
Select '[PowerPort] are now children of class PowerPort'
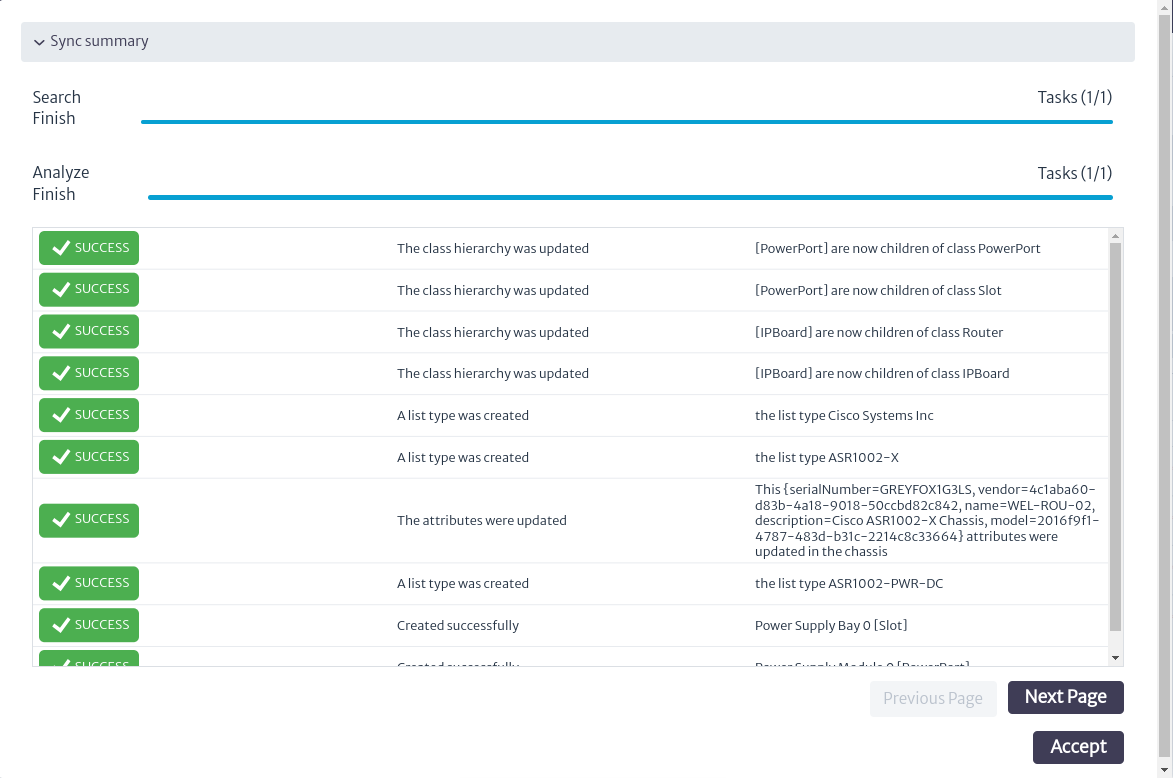click(x=897, y=248)
